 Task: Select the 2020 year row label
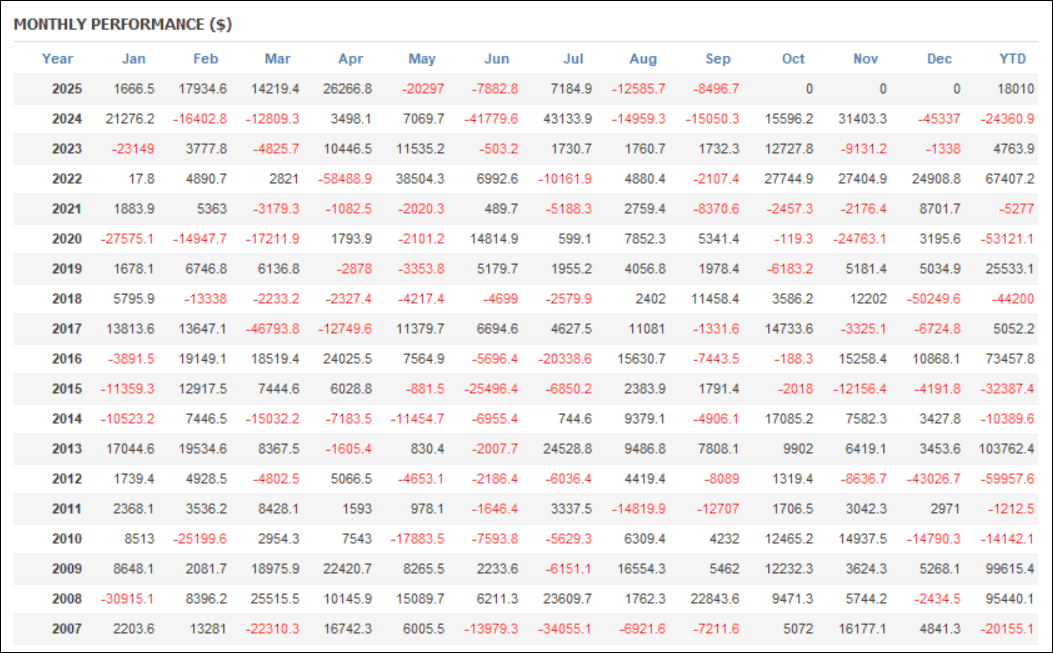pyautogui.click(x=68, y=239)
